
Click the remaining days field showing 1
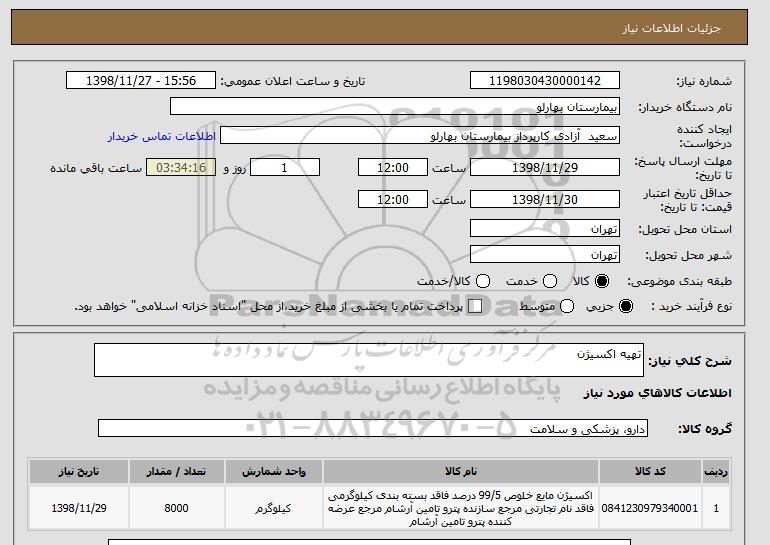pyautogui.click(x=285, y=167)
